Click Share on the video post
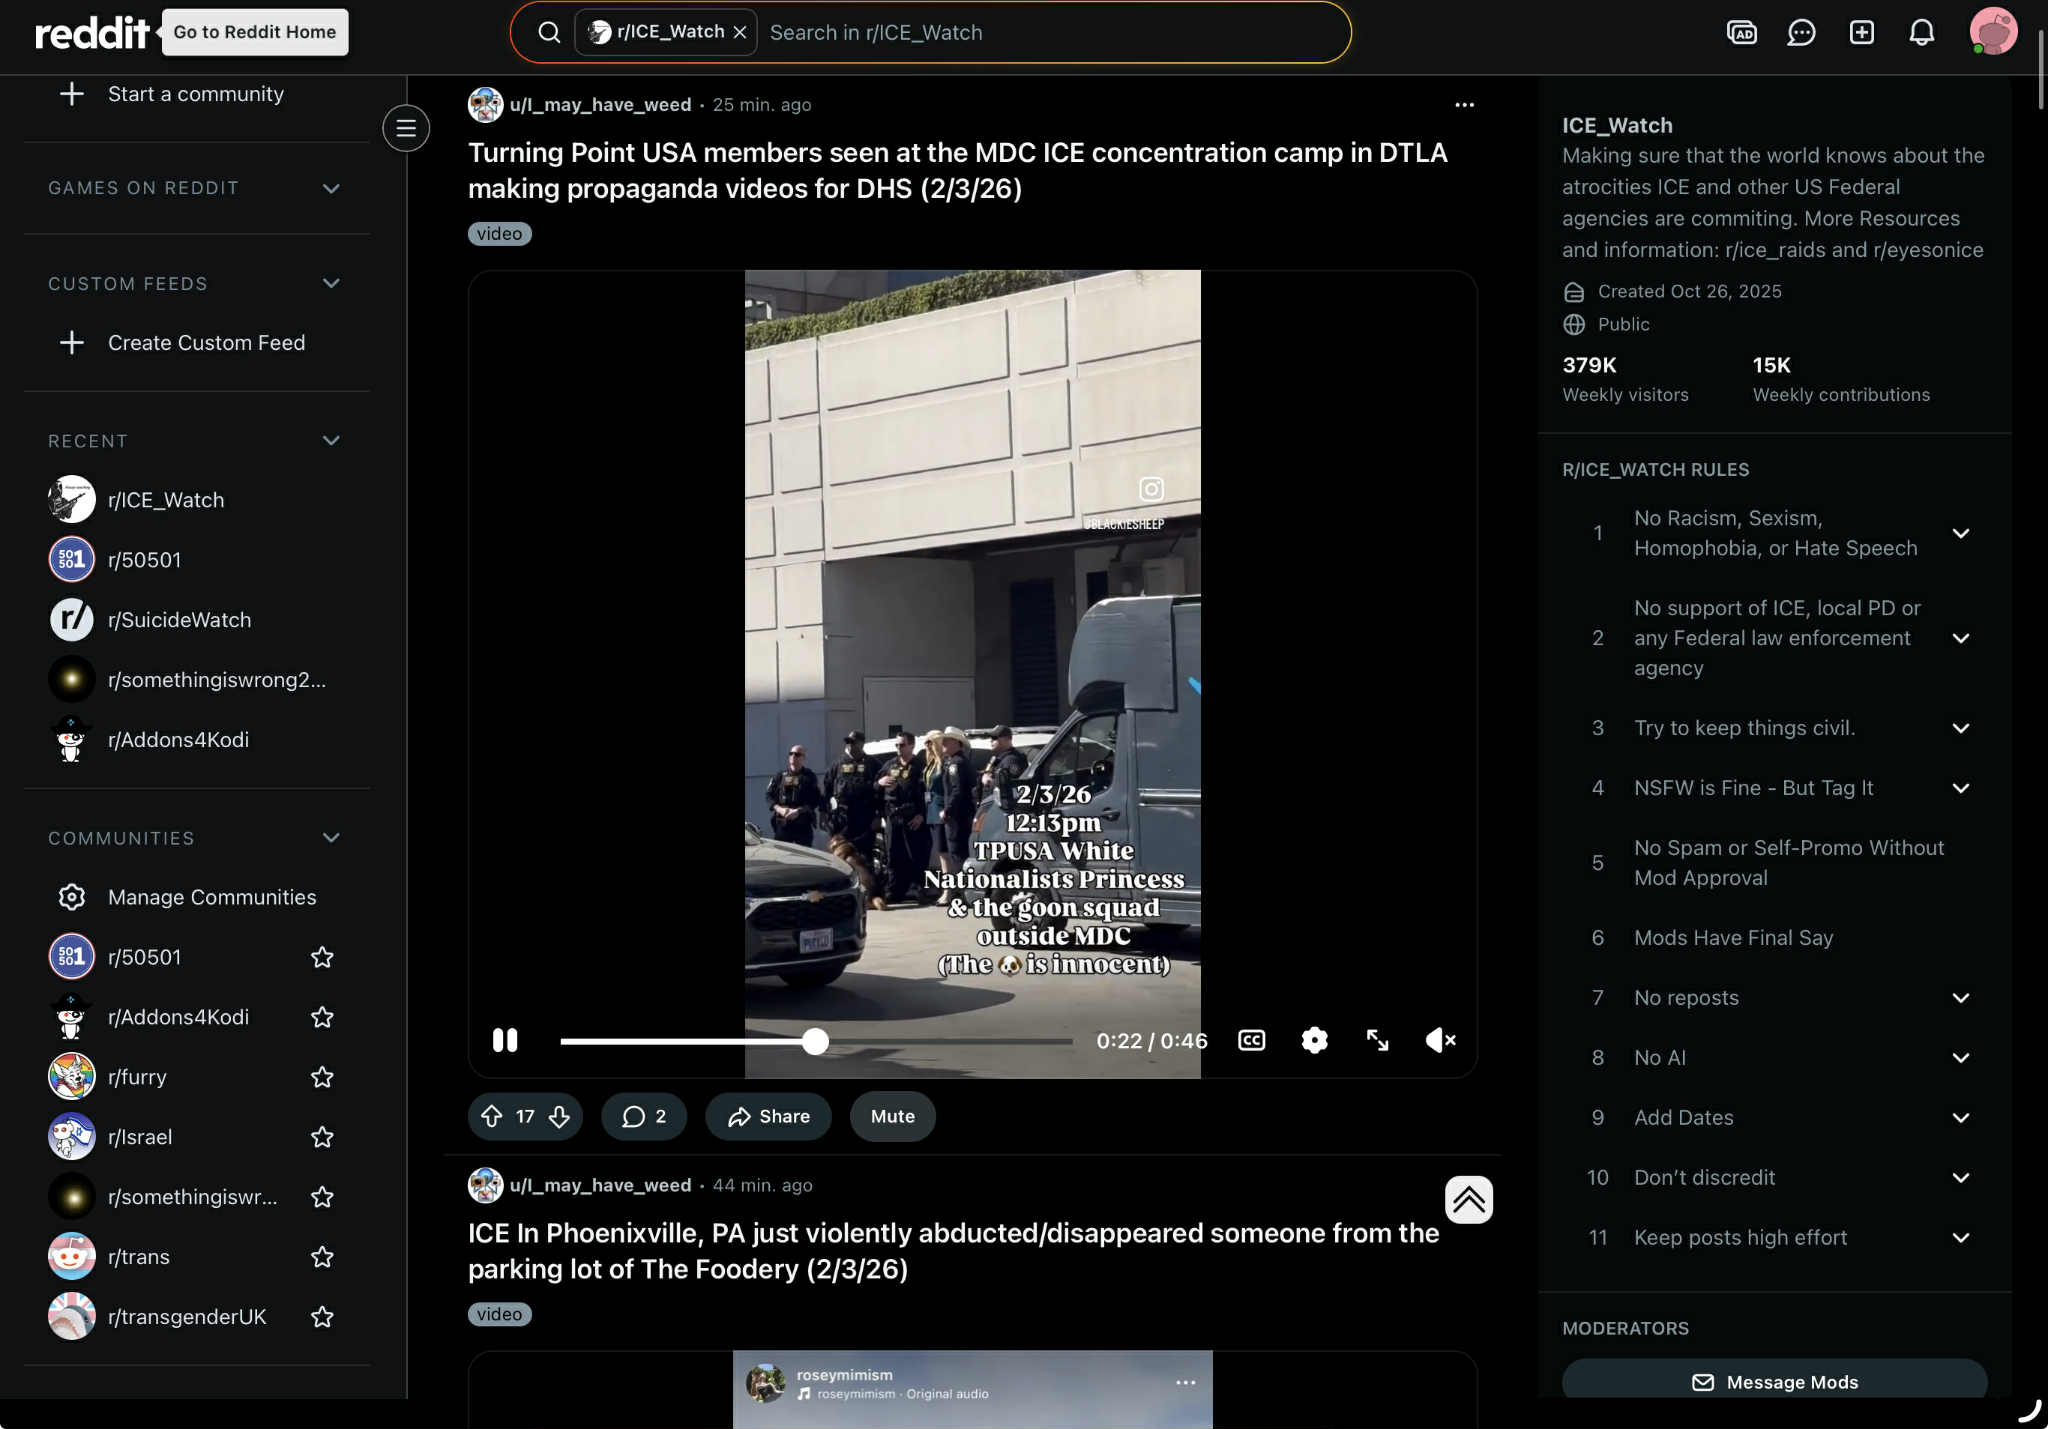Viewport: 2048px width, 1429px height. point(768,1116)
